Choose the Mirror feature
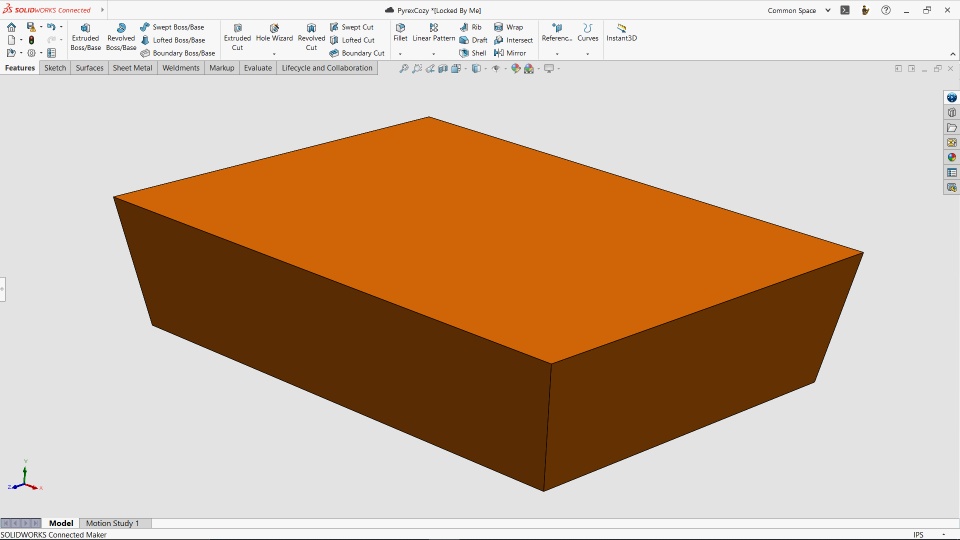This screenshot has width=960, height=540. point(509,53)
